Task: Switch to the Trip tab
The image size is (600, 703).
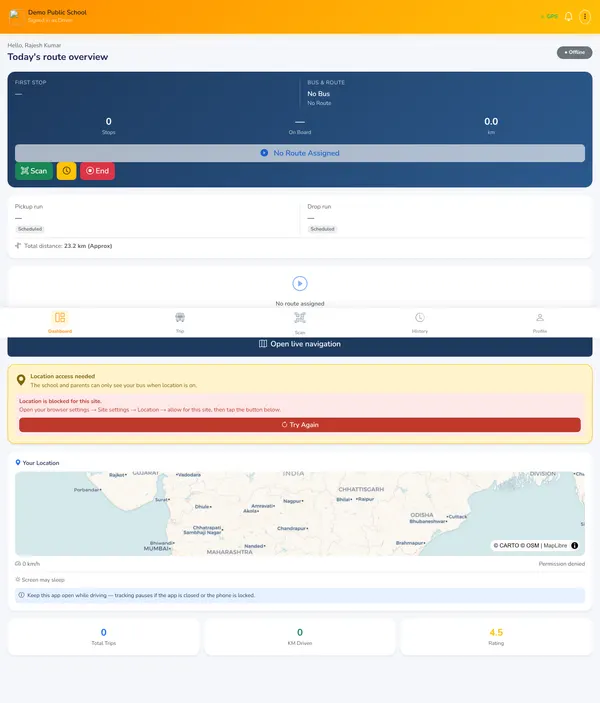Action: pyautogui.click(x=180, y=322)
